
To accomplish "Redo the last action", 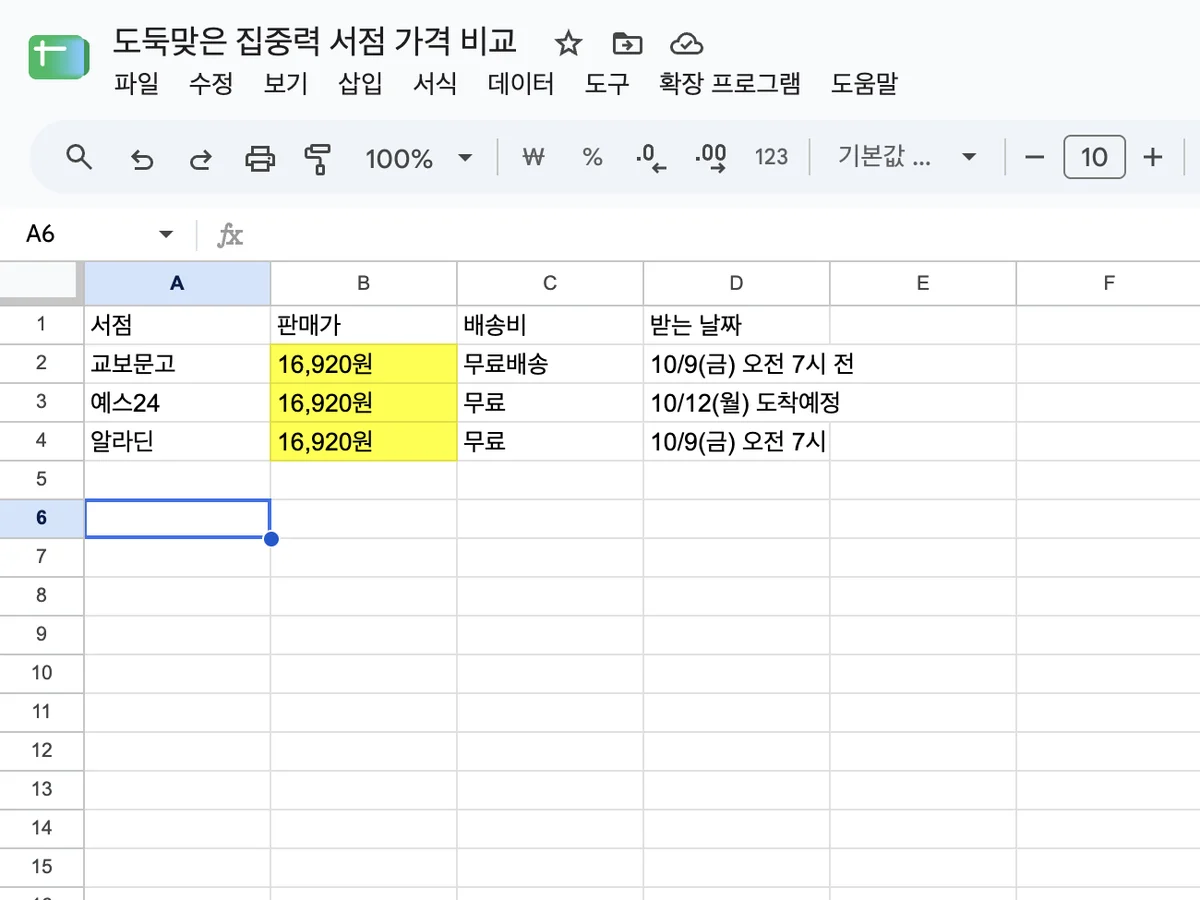I will (x=201, y=158).
